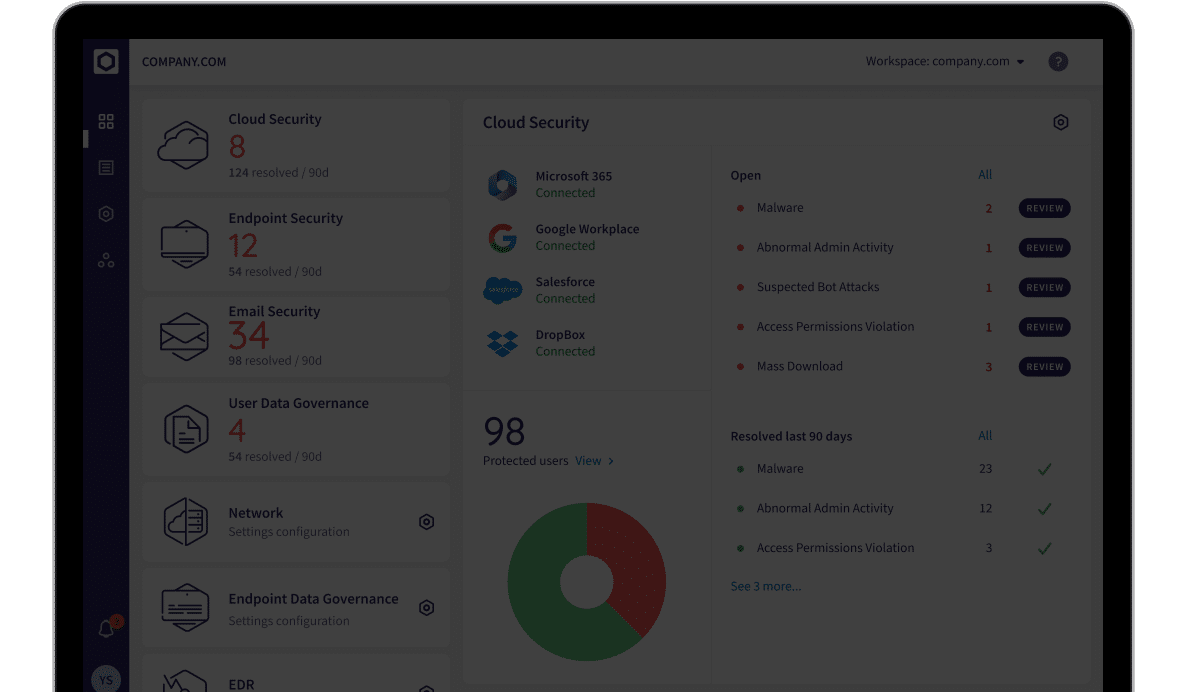Click View protected users link
This screenshot has height=692, width=1185.
[x=594, y=461]
